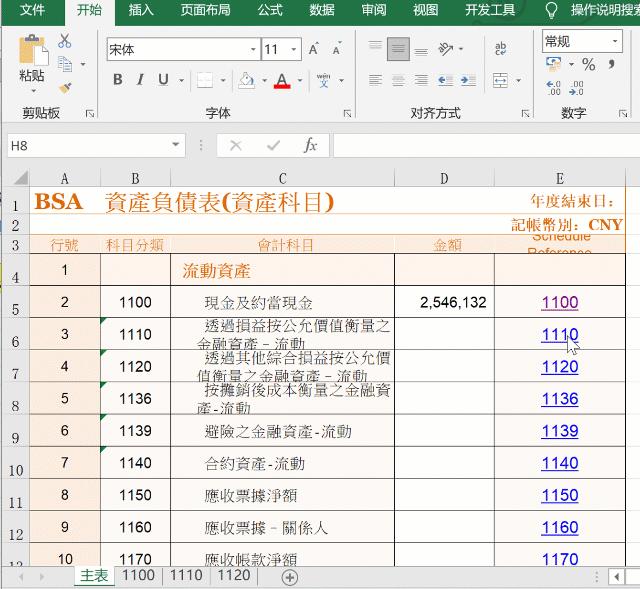Click accounting number format icon

pos(554,64)
